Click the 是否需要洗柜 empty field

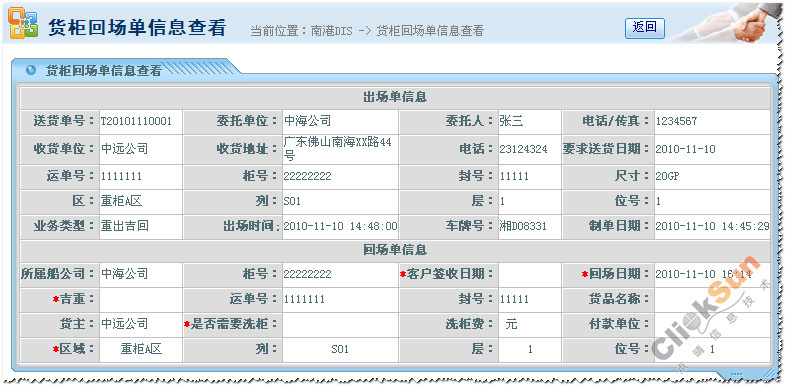tap(340, 324)
